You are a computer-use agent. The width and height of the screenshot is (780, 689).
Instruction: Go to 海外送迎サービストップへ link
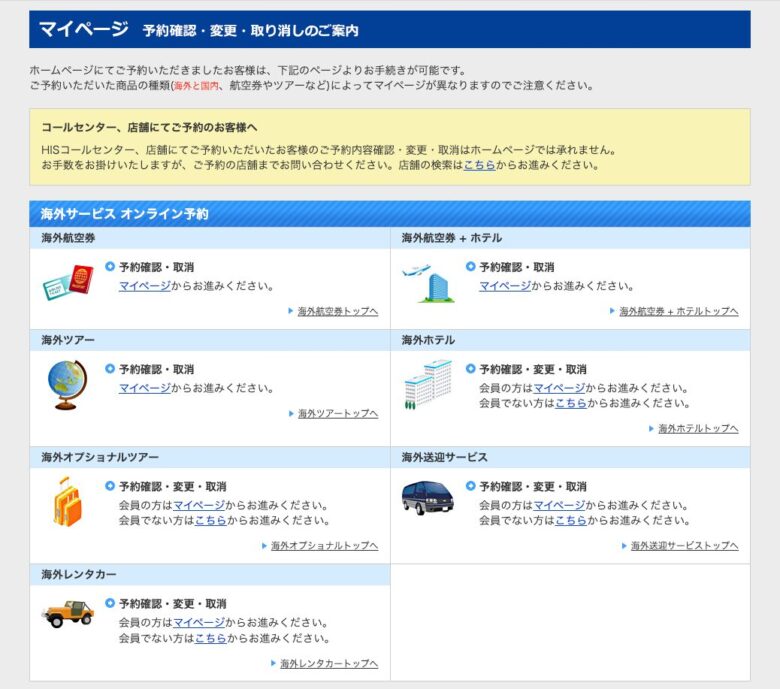(x=684, y=546)
